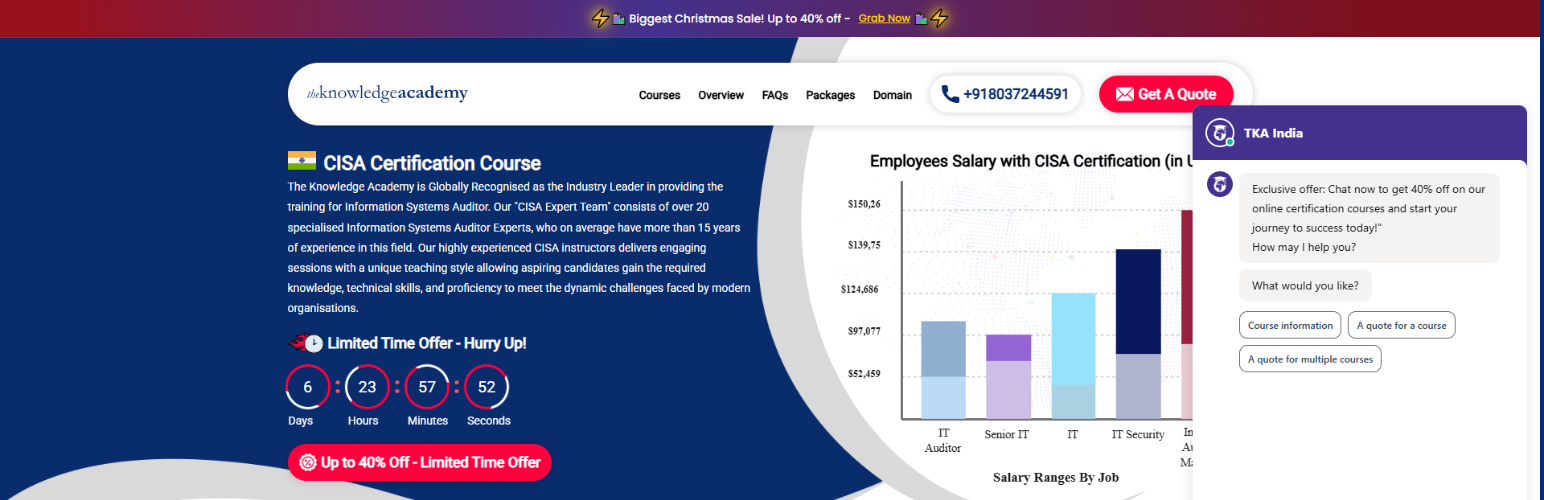Click the envelope icon in Get A Quote
Viewport: 1544px width, 500px height.
pos(1124,94)
